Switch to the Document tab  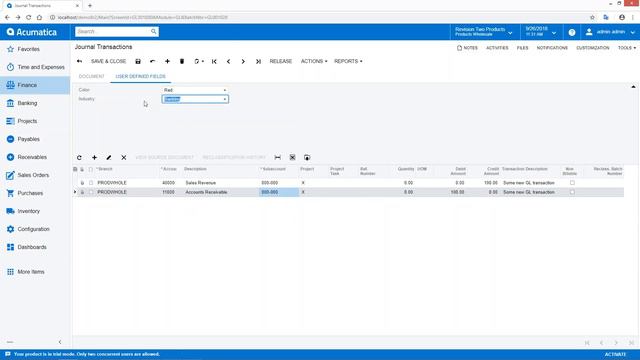(91, 76)
